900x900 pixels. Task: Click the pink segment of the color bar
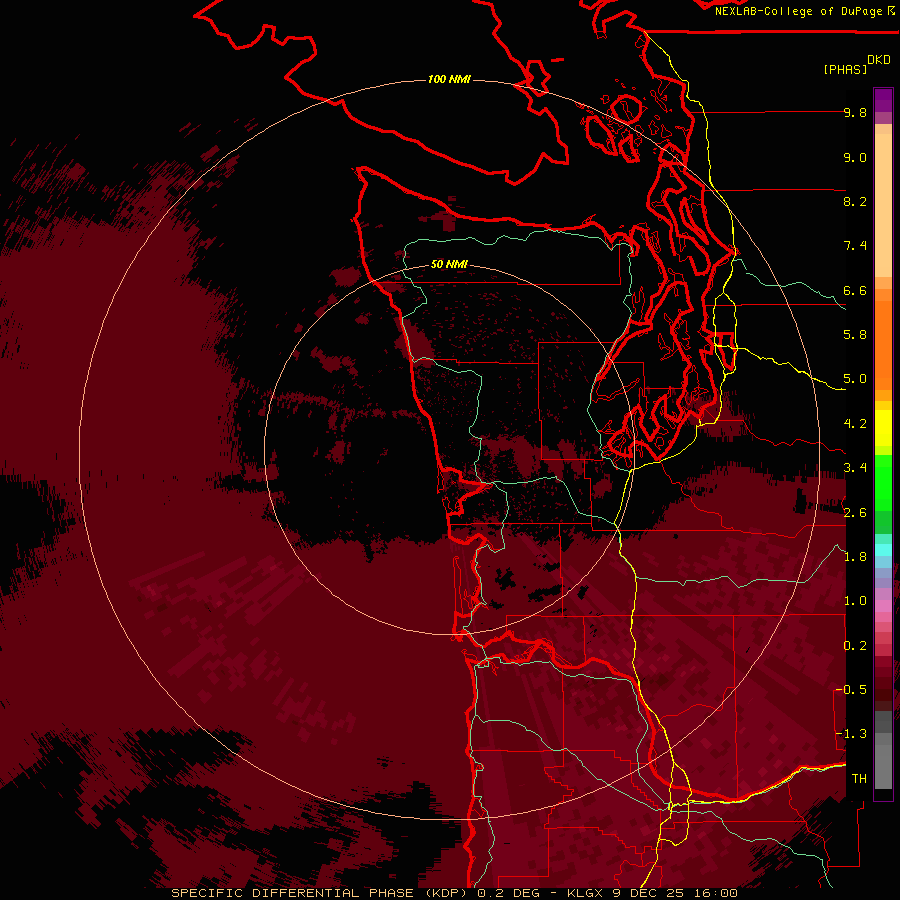(883, 606)
